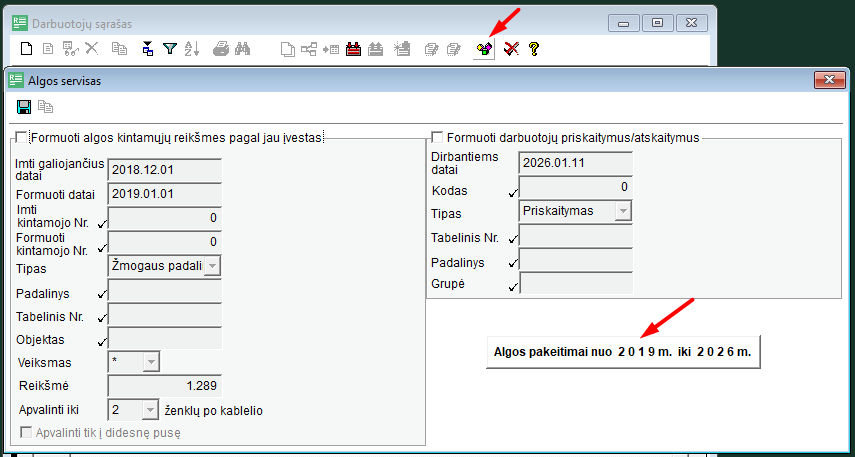Enable 'Formuoti algos kintamųjų reikšmes' checkbox
This screenshot has height=457, width=855.
point(21,138)
